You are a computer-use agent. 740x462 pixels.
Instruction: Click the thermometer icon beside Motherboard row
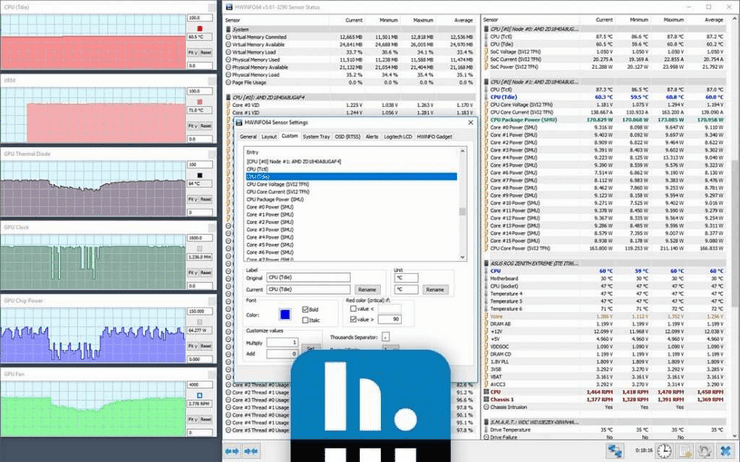(487, 278)
